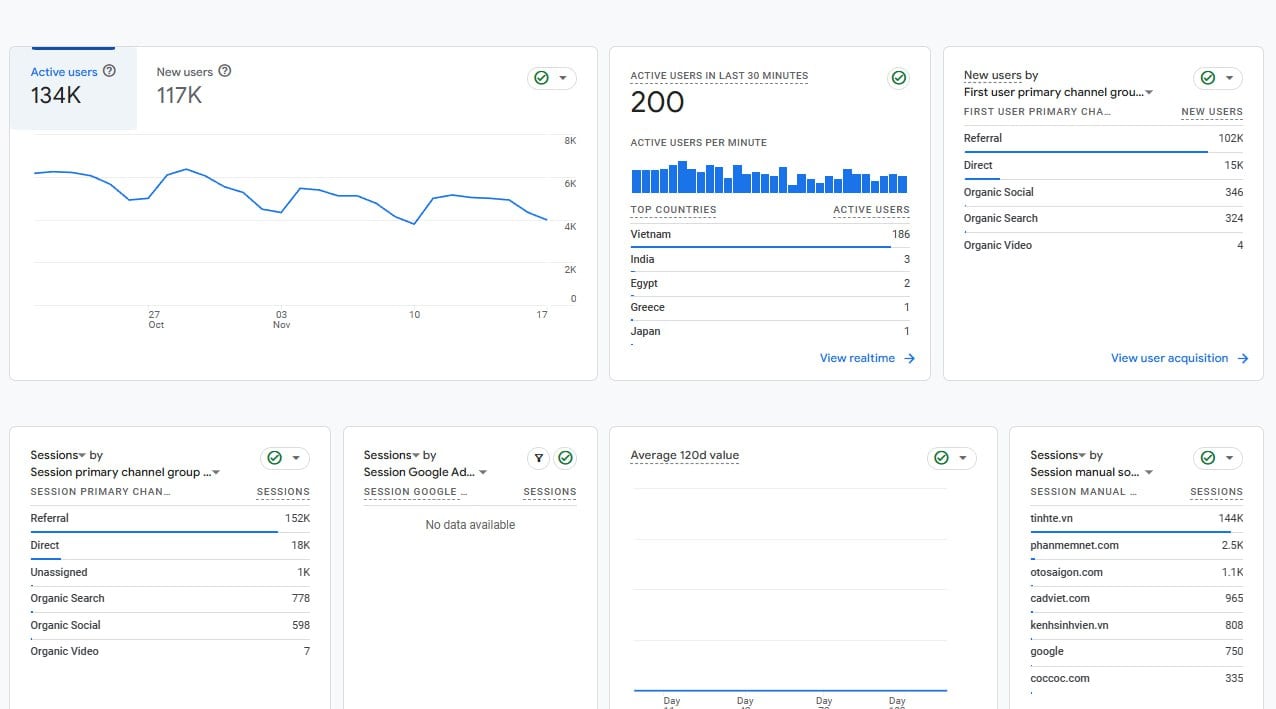The image size is (1276, 709).
Task: Click green check icon in Average 120d value card
Action: coord(941,458)
